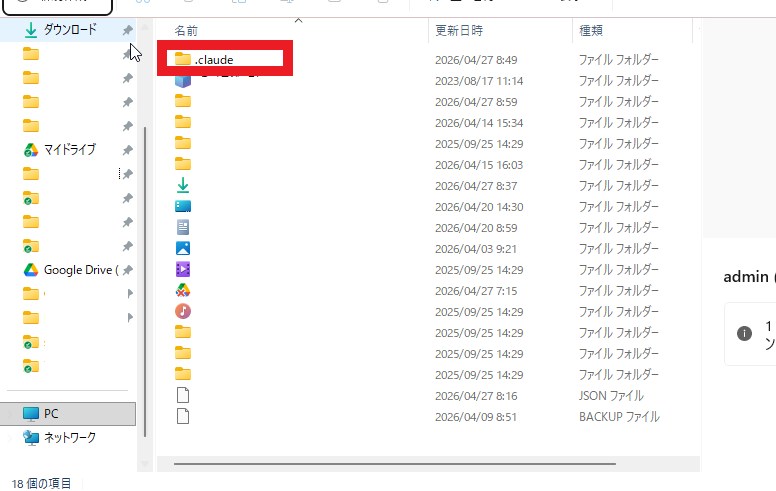
Task: Click folder icon in the 2026/04/15 16:03 row
Action: (183, 164)
